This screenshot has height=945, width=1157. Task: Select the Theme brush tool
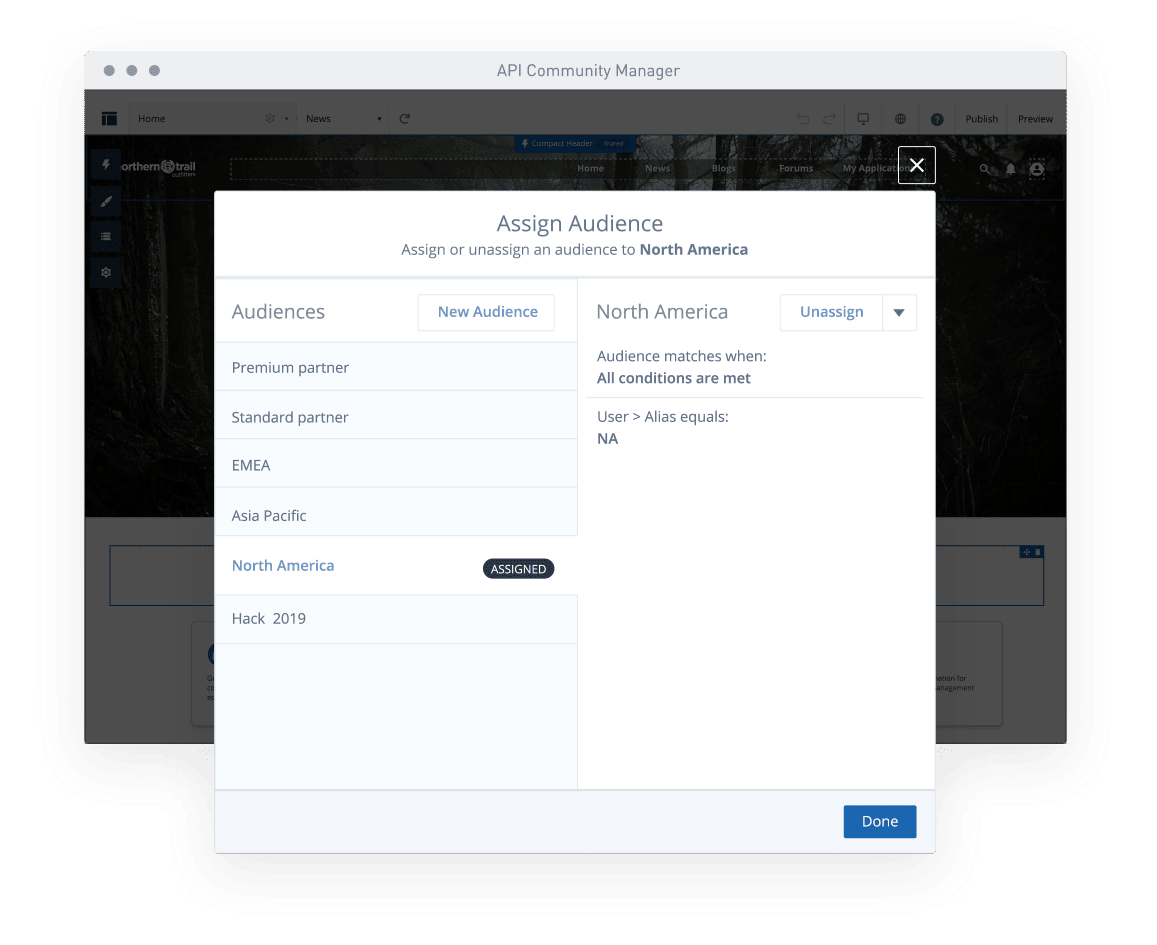(106, 201)
